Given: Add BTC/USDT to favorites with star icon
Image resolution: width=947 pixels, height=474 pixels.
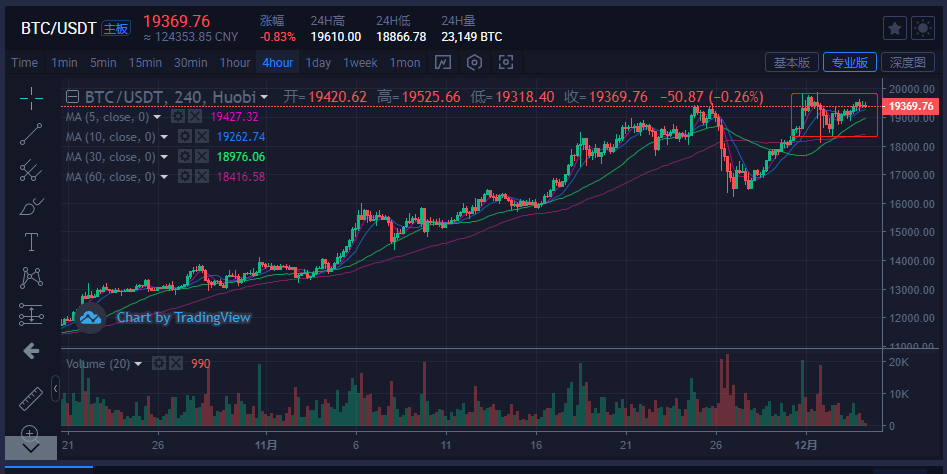Looking at the screenshot, I should coord(894,28).
